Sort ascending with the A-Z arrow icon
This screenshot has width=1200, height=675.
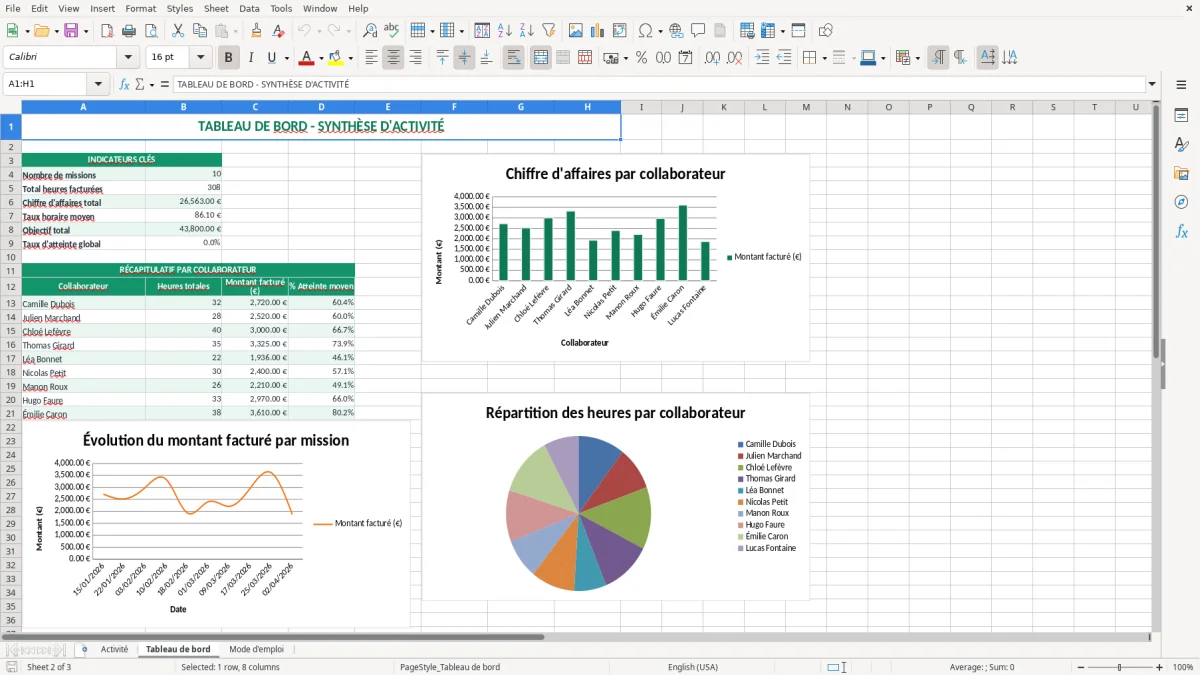click(x=505, y=31)
